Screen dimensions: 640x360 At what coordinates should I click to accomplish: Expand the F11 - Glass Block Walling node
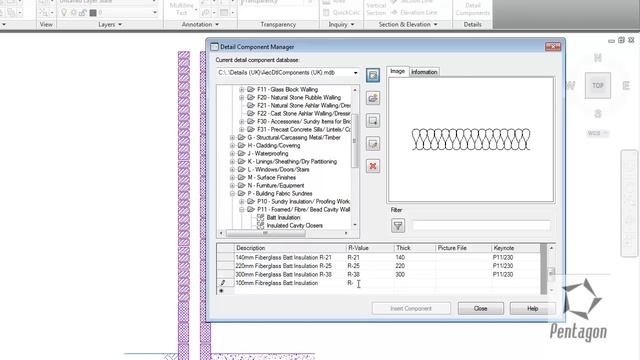click(x=242, y=89)
